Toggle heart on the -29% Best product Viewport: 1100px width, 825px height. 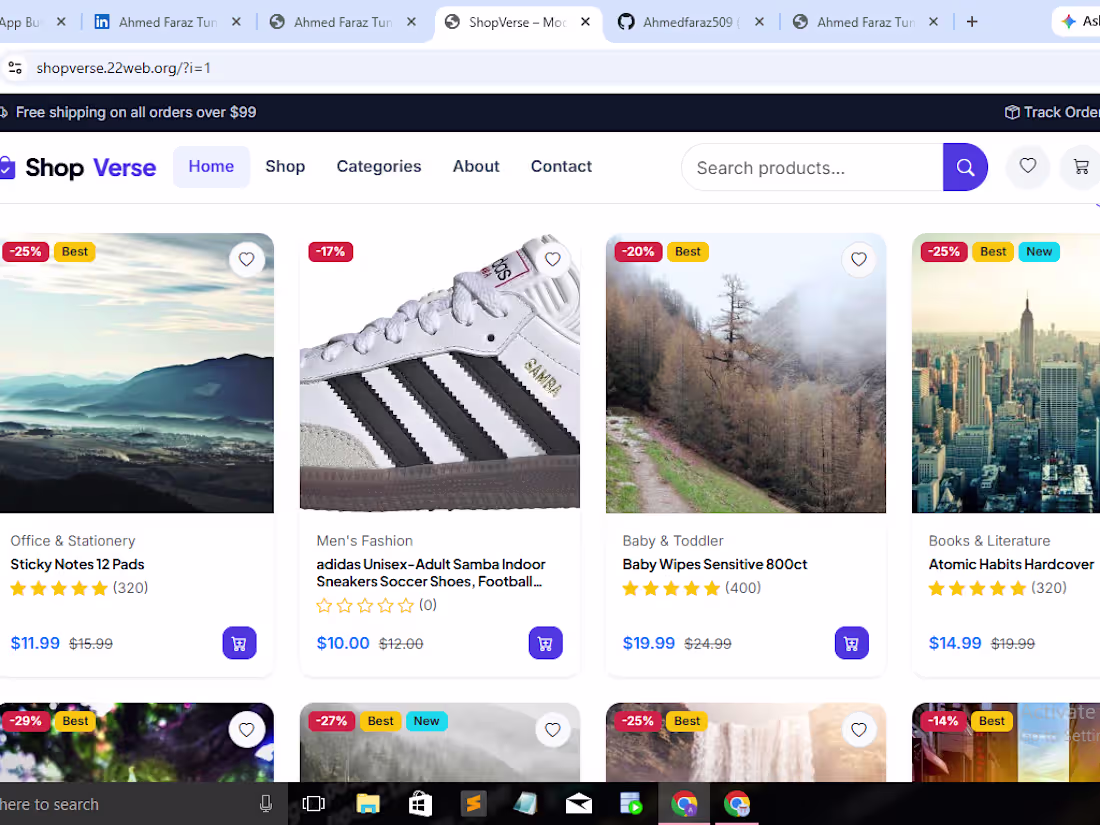tap(246, 730)
